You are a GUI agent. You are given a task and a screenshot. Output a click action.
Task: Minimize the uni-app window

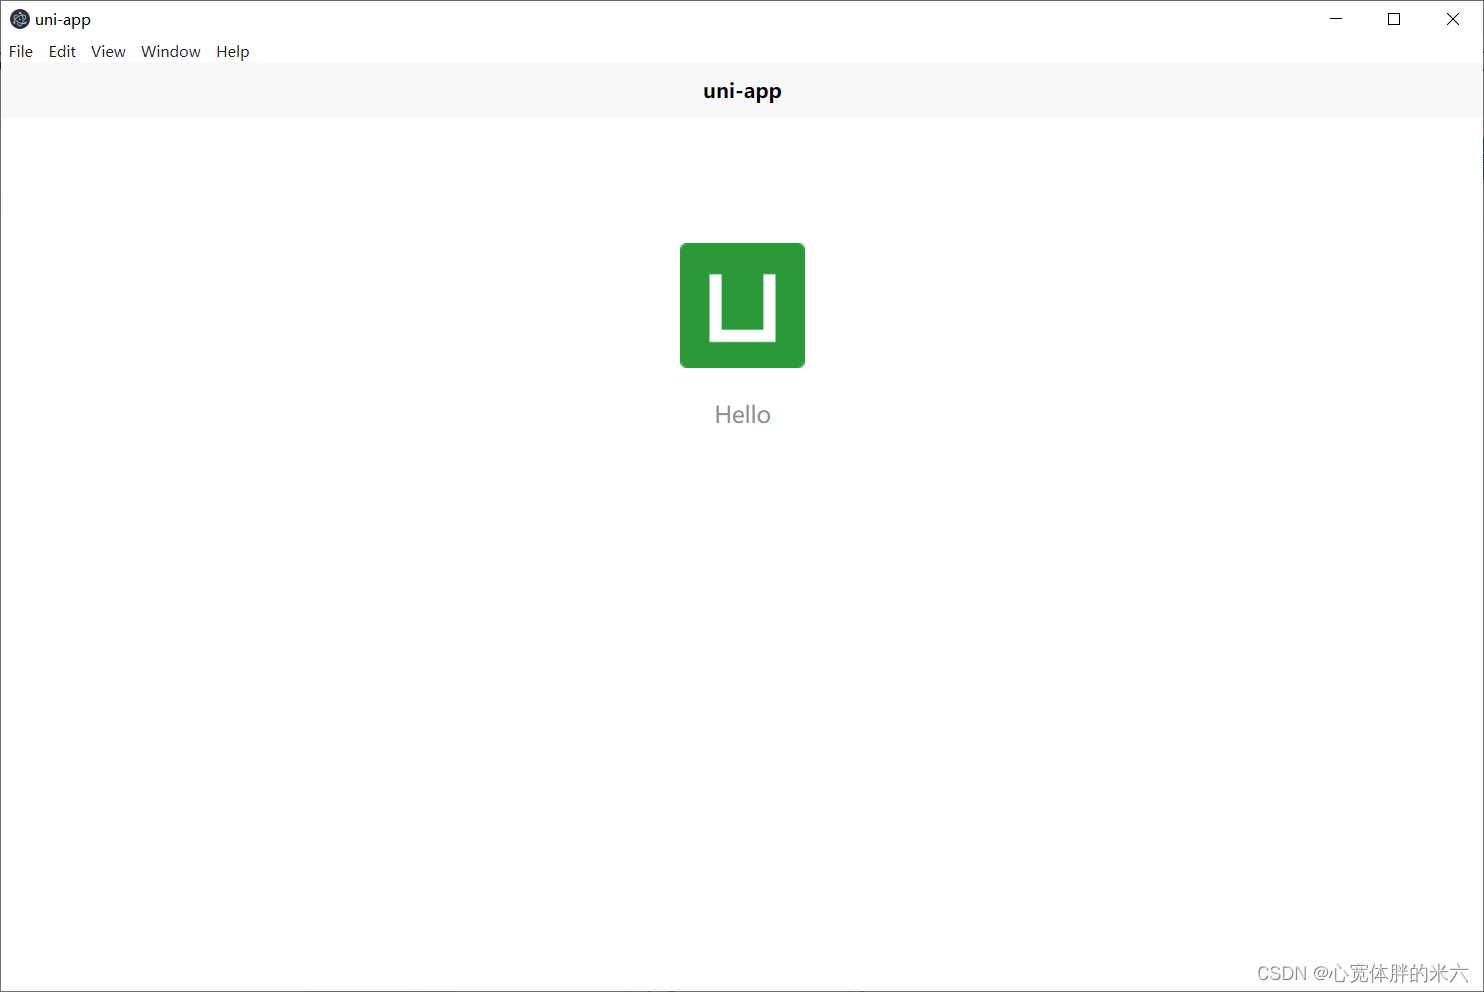tap(1336, 19)
